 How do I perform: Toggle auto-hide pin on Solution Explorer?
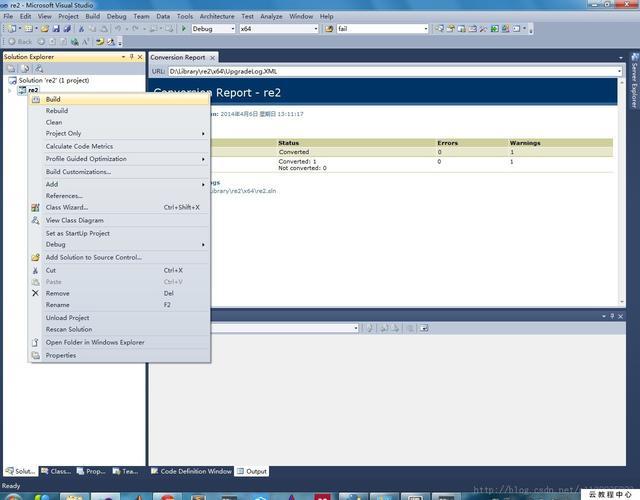131,57
